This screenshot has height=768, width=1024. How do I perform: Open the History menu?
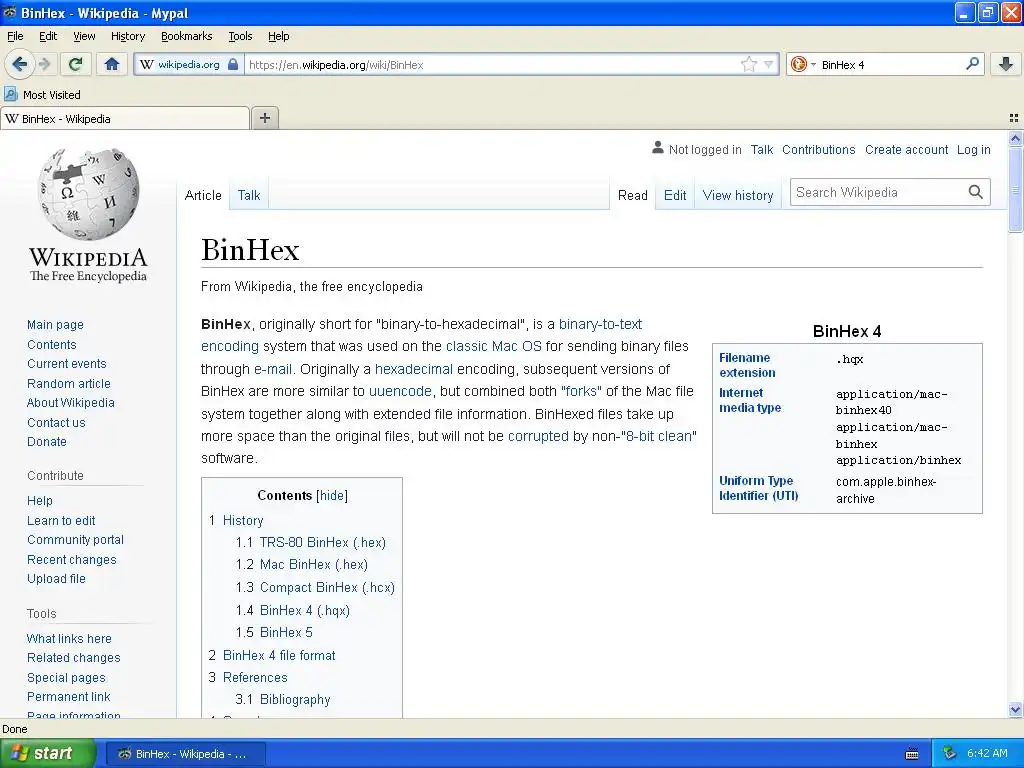click(x=127, y=36)
